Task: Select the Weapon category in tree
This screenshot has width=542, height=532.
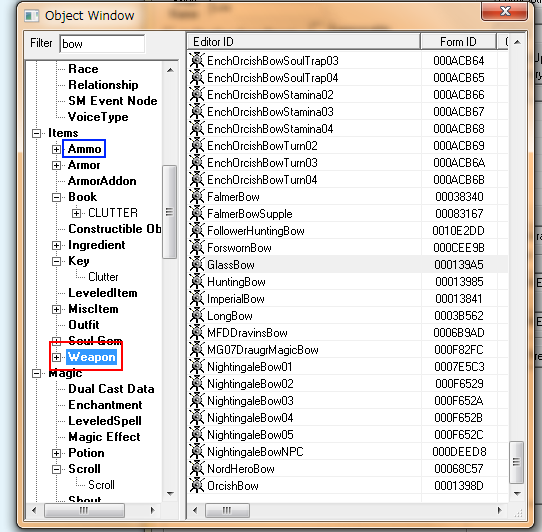Action: tap(91, 357)
